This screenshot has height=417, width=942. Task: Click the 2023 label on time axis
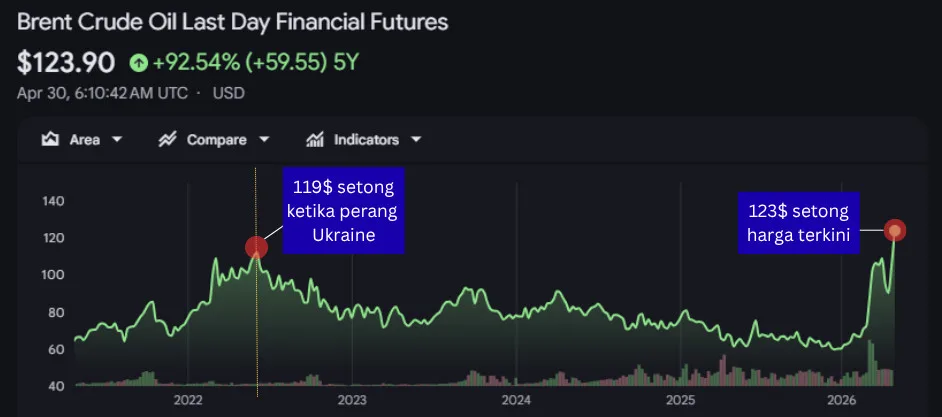[352, 400]
